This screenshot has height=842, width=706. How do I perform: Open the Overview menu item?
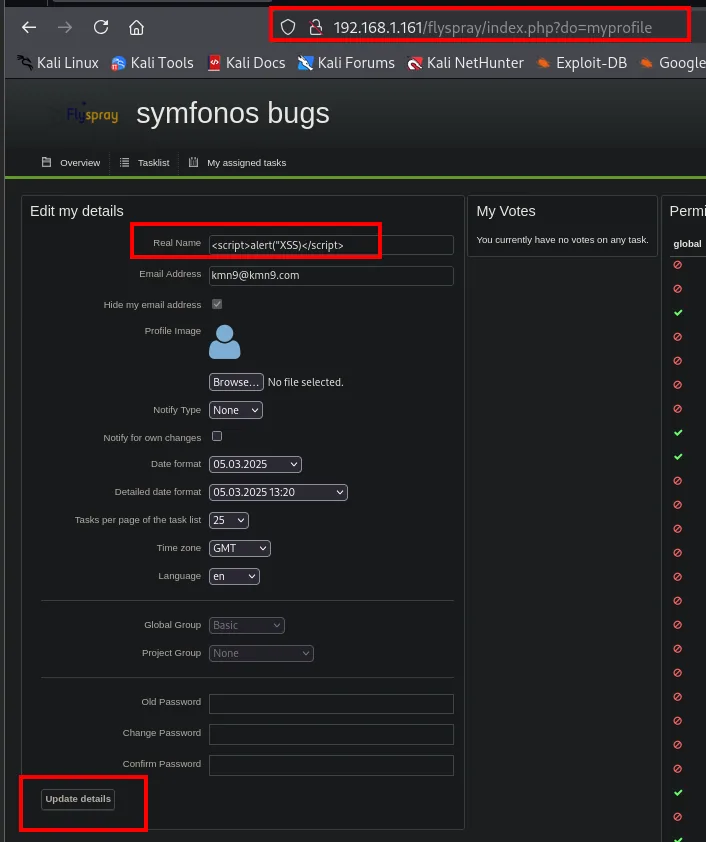(x=71, y=163)
